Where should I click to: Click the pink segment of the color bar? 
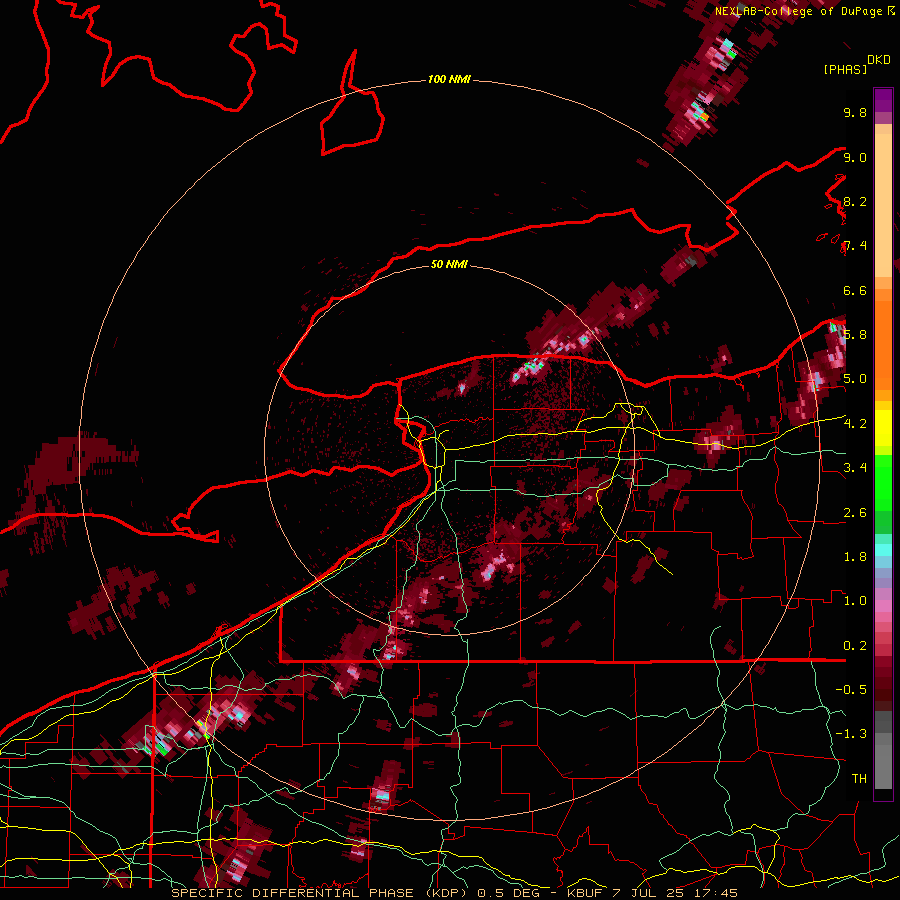tap(883, 606)
